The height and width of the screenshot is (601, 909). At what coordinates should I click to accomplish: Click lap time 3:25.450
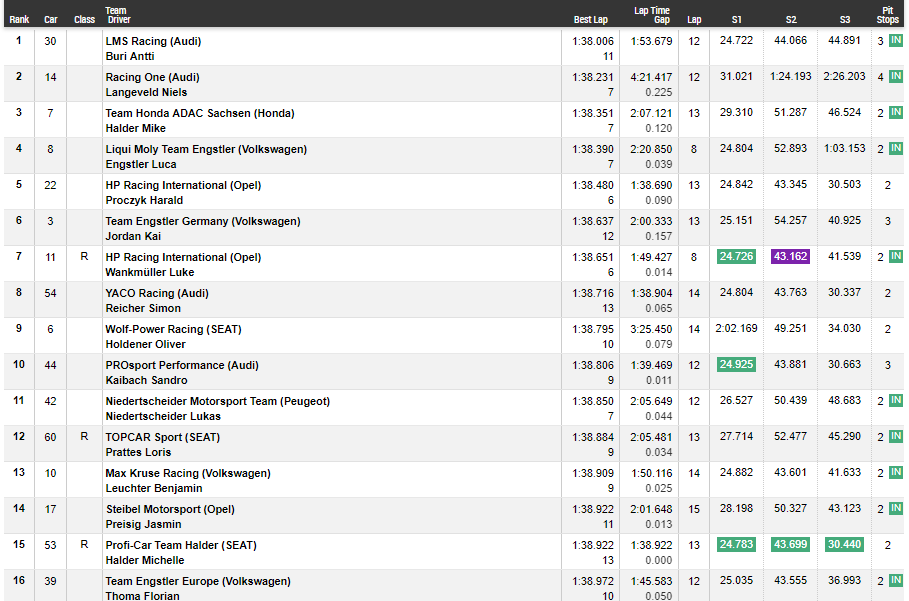point(652,329)
